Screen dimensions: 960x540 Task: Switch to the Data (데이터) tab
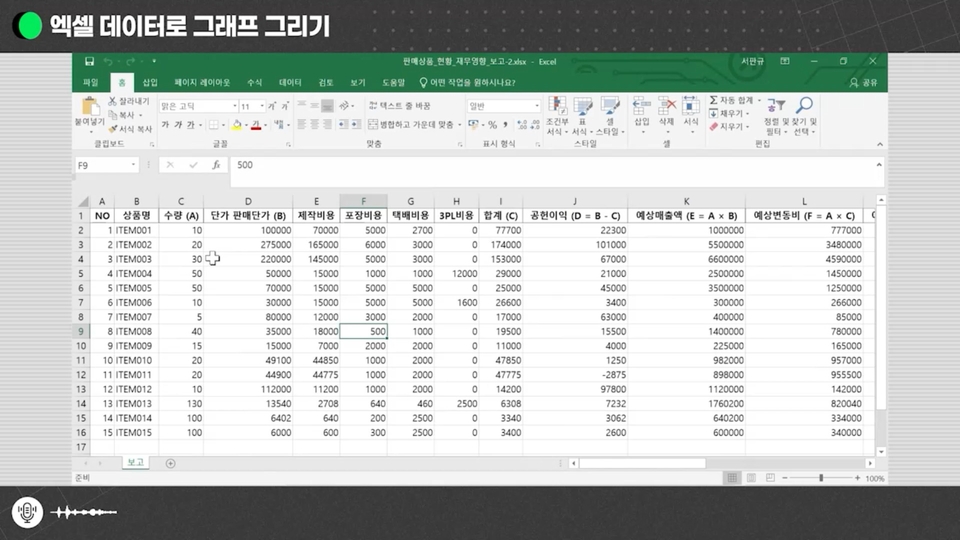coord(290,82)
